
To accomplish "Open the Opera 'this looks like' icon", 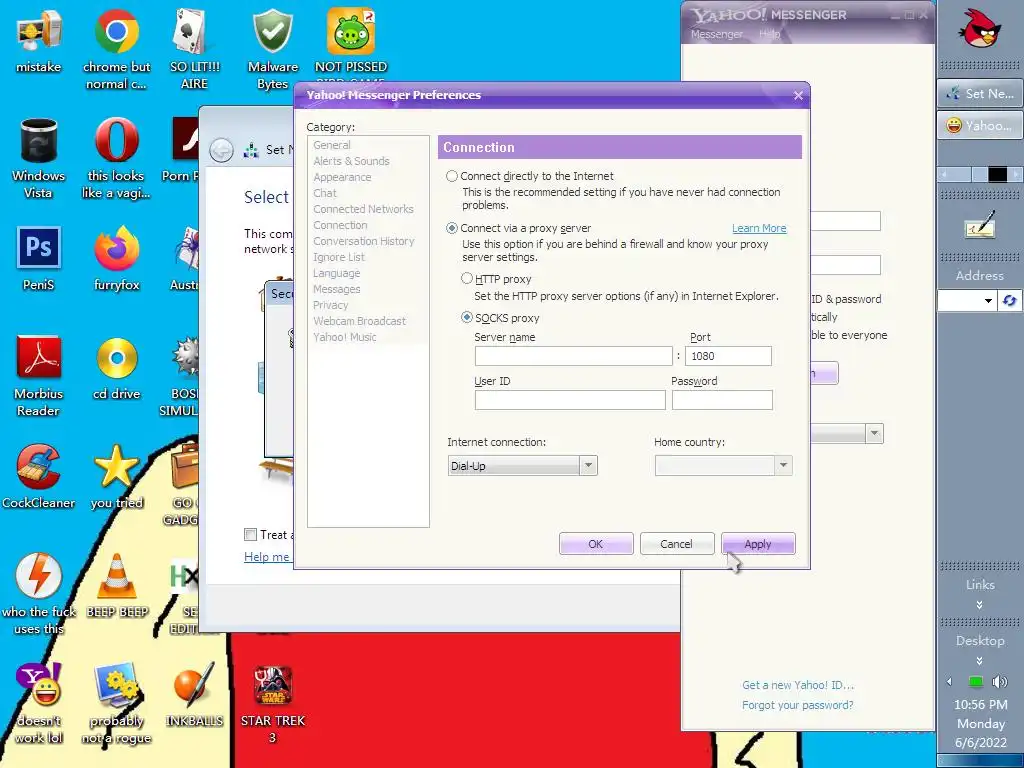I will tap(116, 140).
